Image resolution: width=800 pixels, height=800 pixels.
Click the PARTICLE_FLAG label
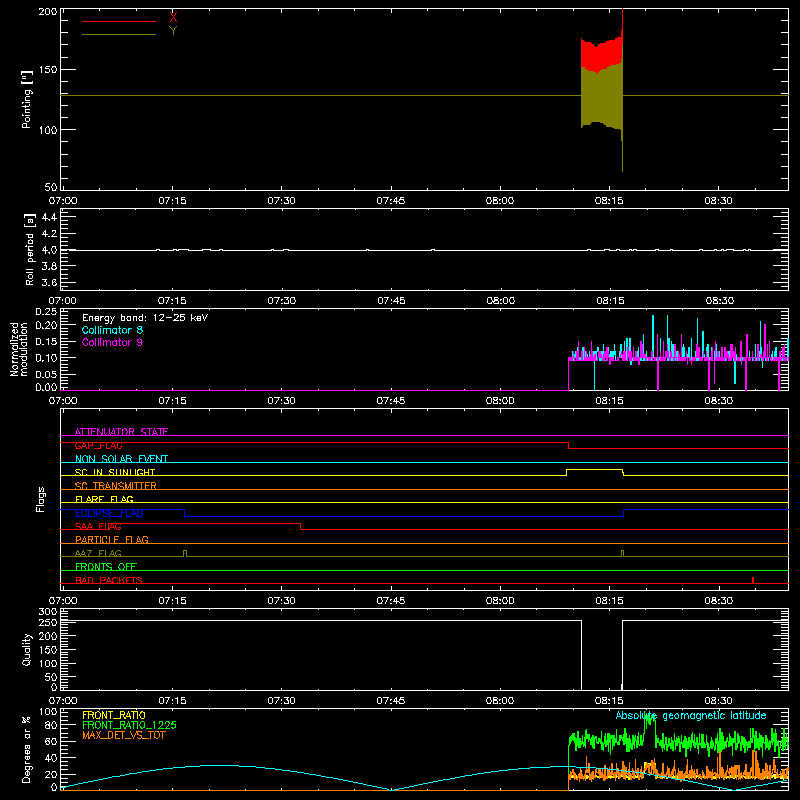point(112,539)
